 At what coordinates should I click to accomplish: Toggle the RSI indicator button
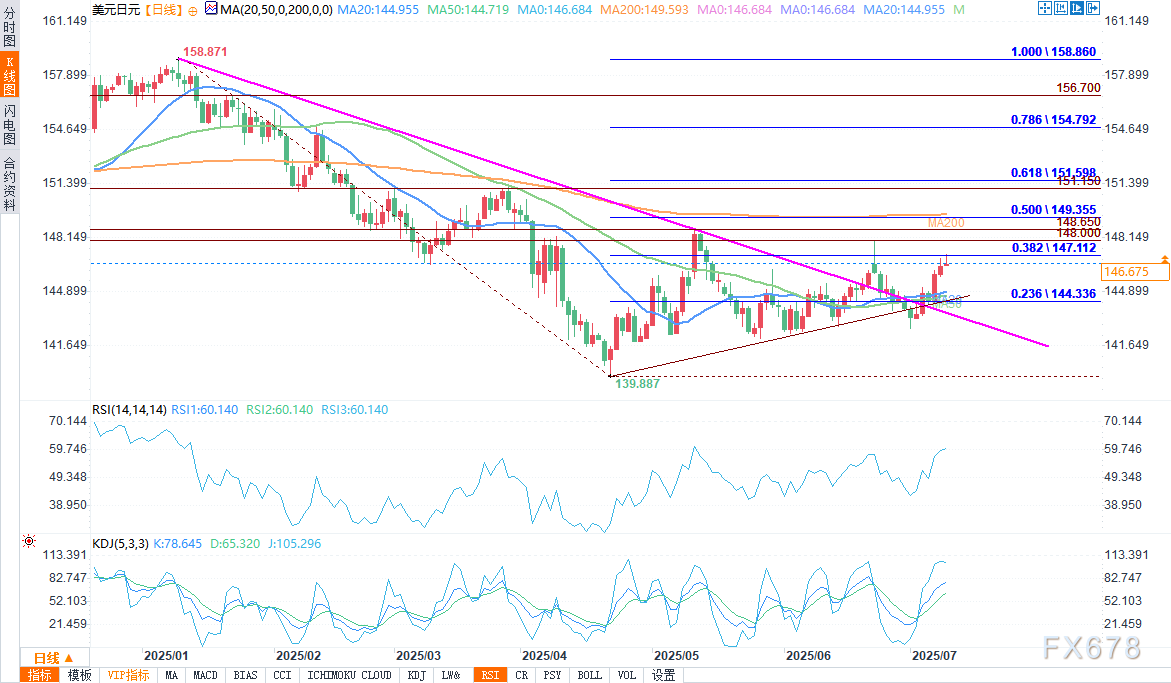489,675
